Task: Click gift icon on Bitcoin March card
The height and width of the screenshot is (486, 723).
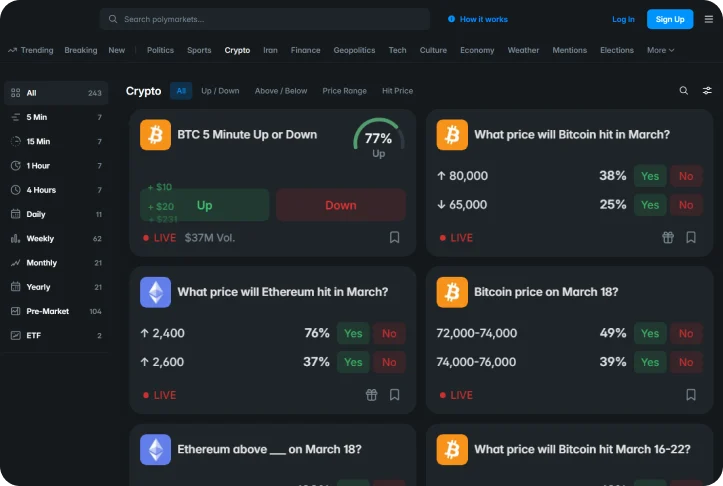Action: tap(668, 237)
